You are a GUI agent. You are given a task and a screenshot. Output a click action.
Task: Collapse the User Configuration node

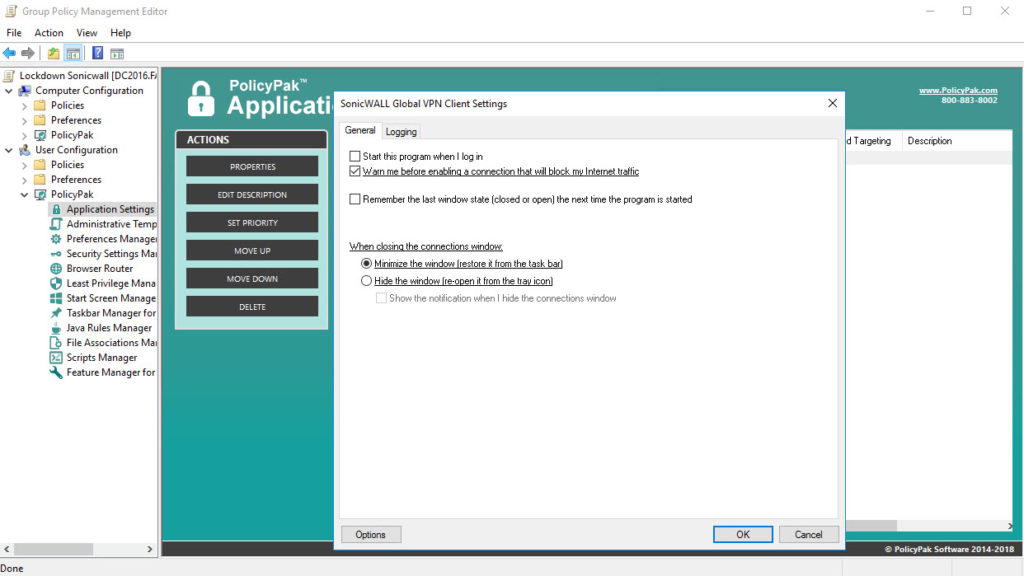click(8, 150)
